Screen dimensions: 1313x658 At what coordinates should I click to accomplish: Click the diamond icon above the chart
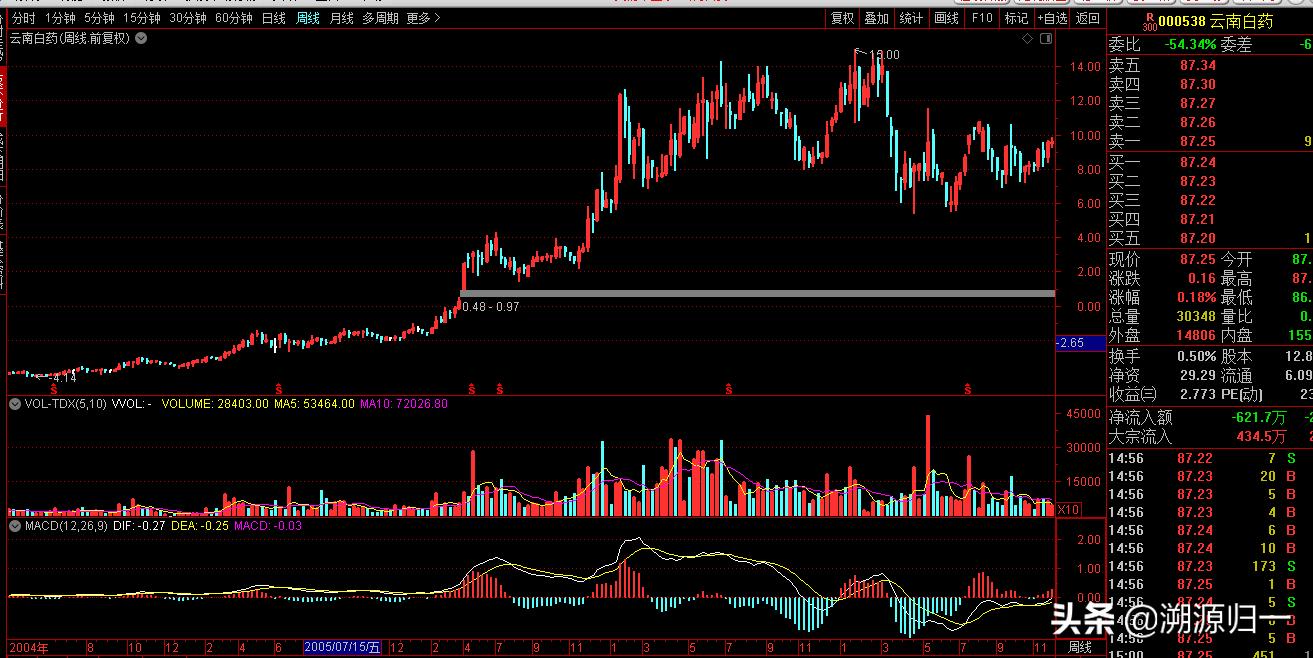click(1027, 38)
